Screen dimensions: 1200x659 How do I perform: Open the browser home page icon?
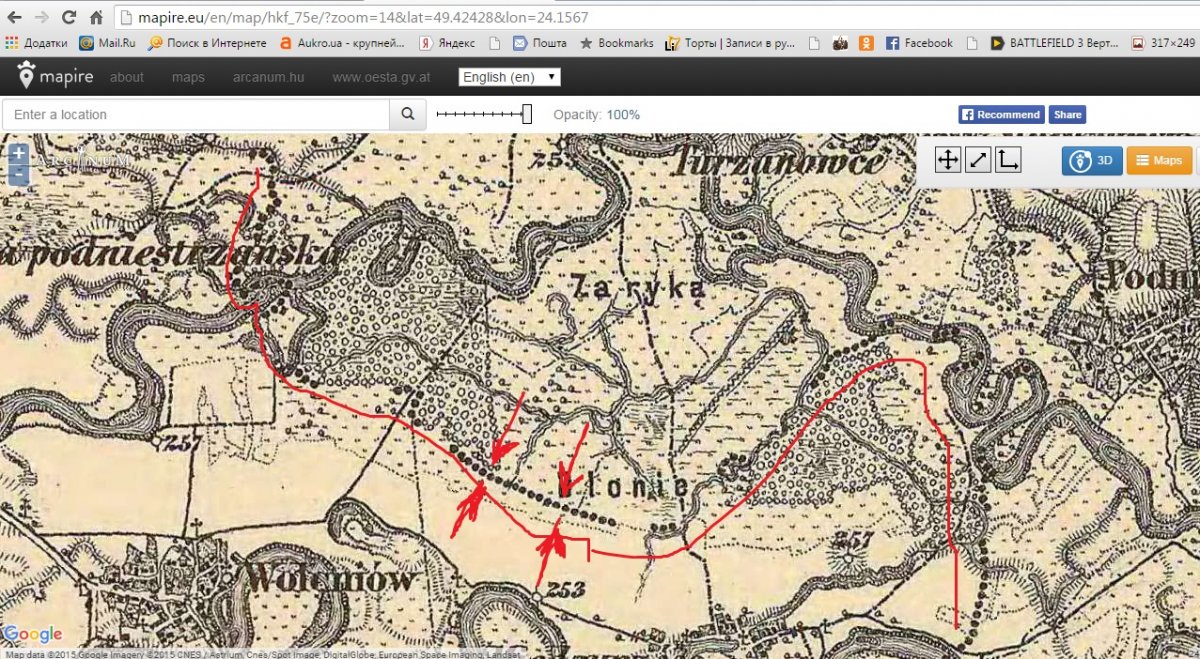click(x=96, y=17)
